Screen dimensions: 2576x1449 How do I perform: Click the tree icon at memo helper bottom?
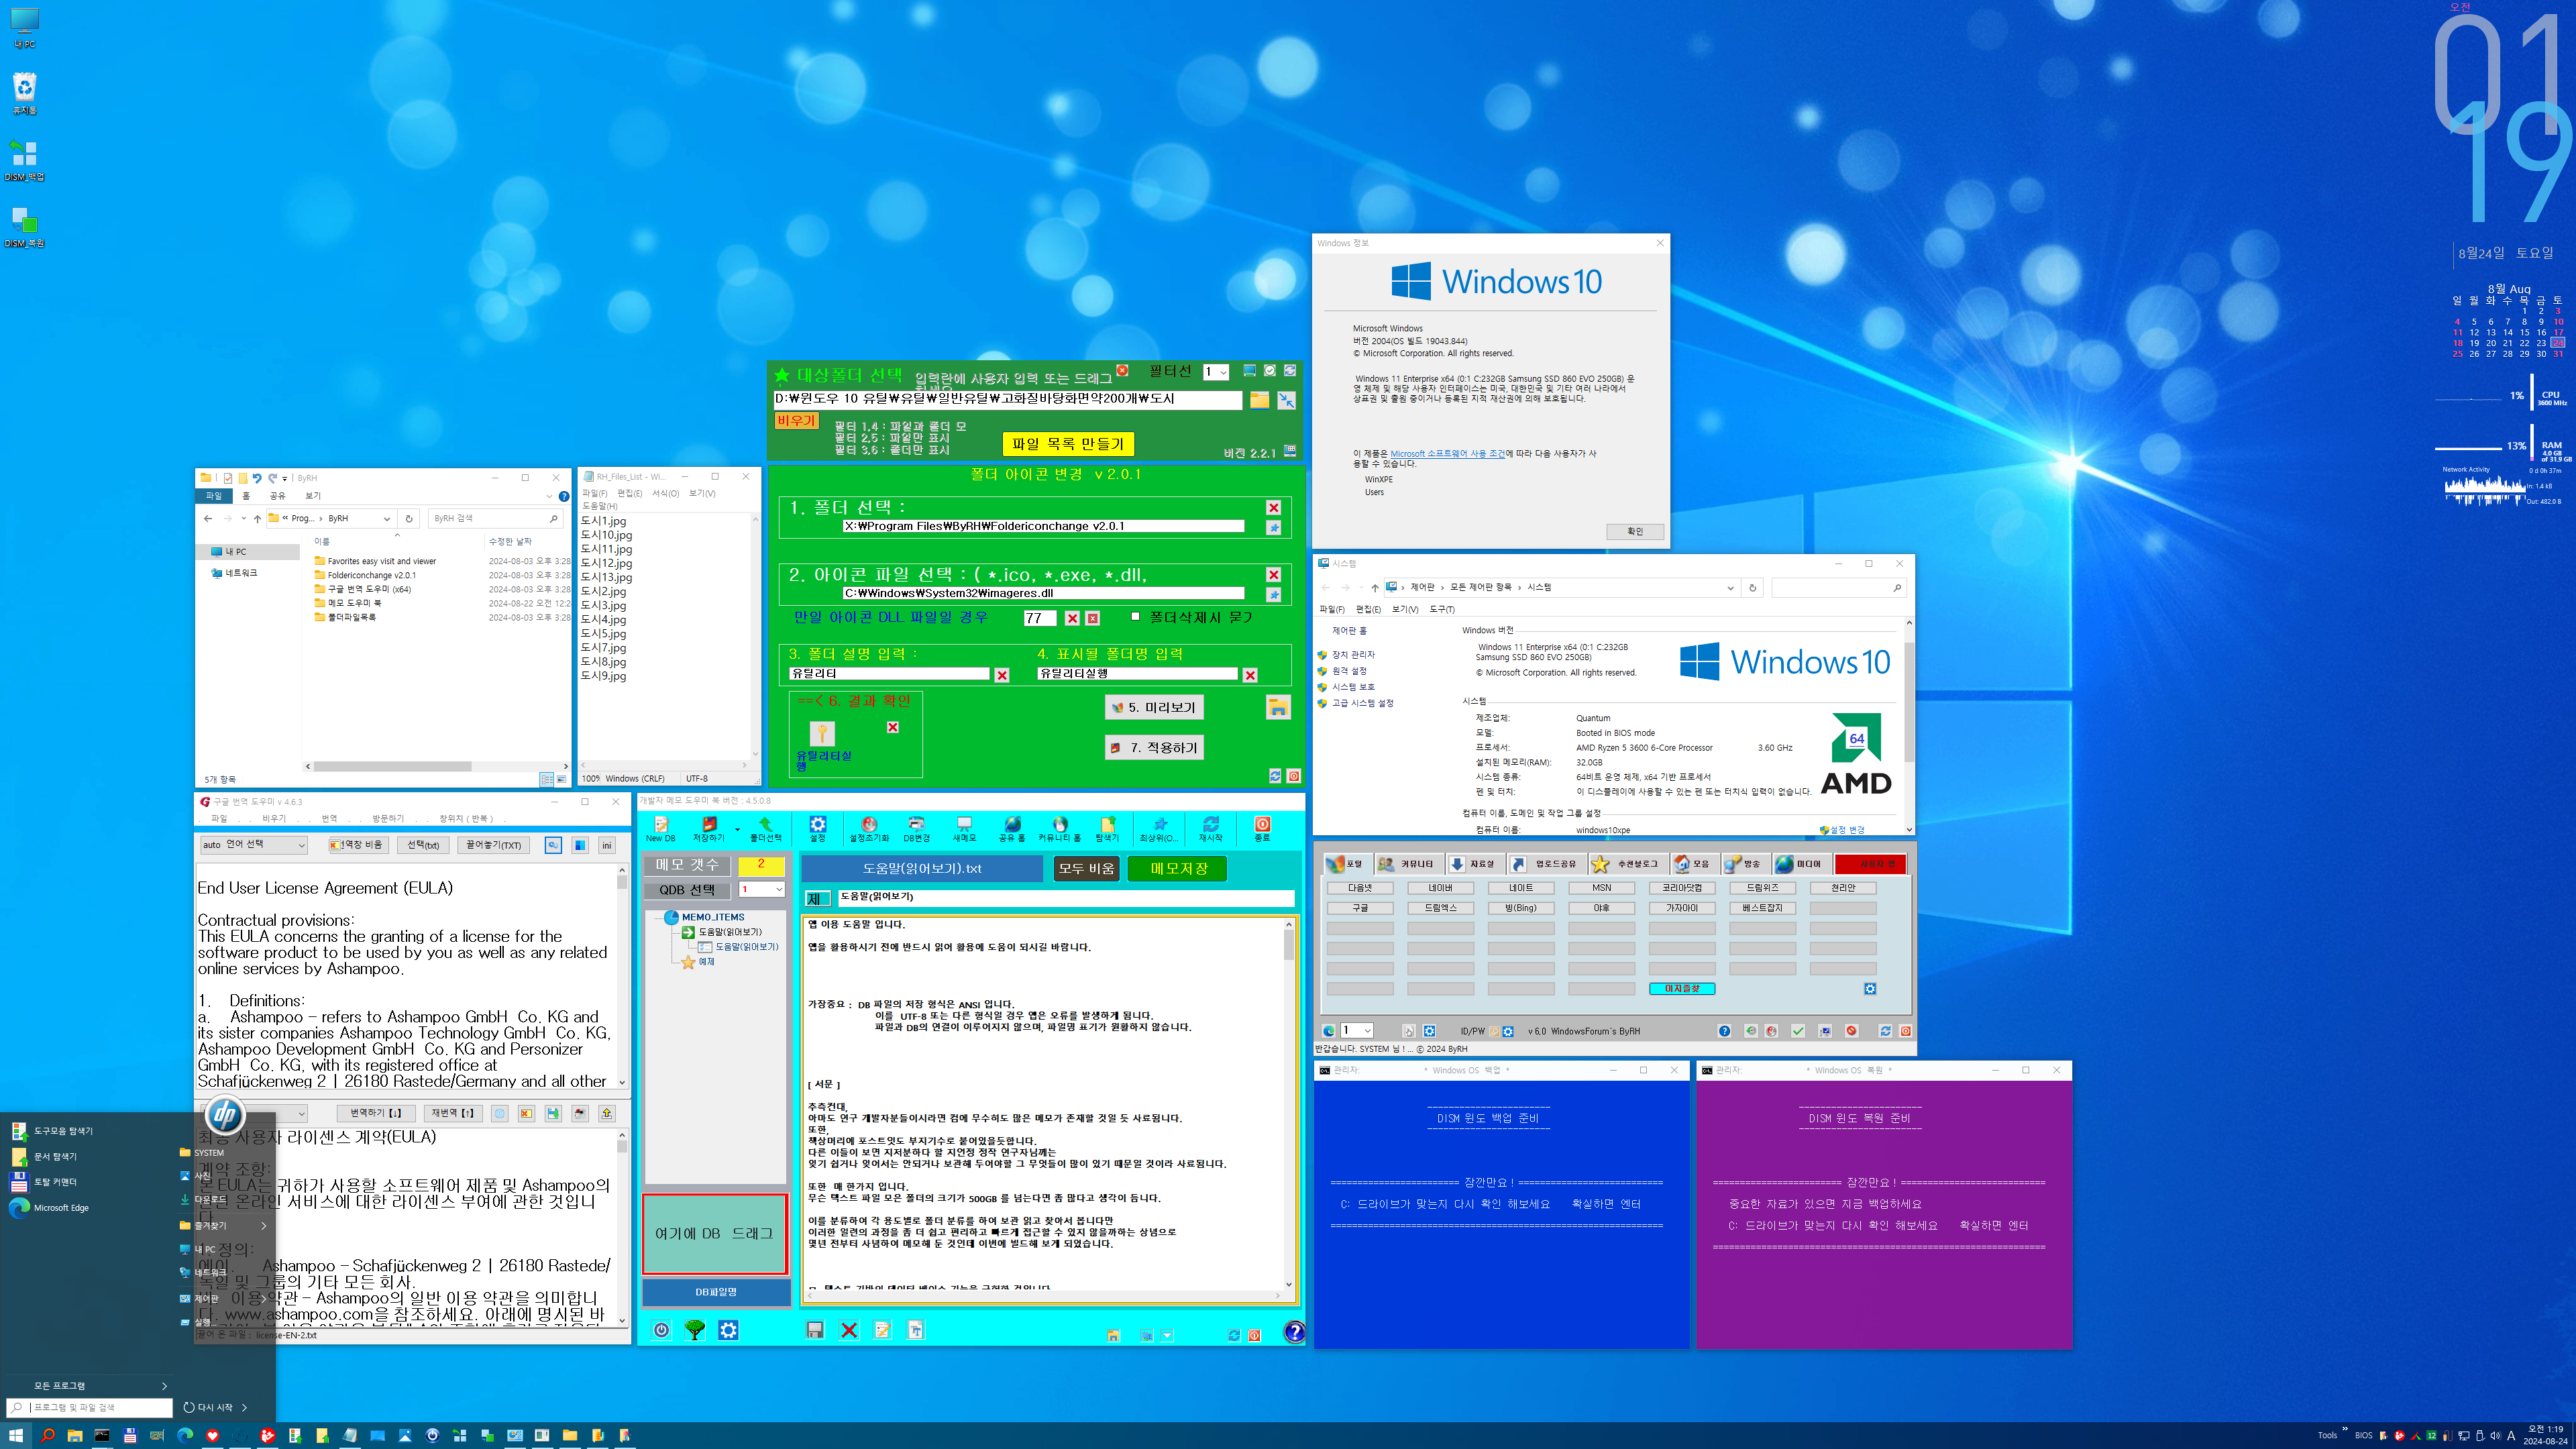tap(695, 1330)
